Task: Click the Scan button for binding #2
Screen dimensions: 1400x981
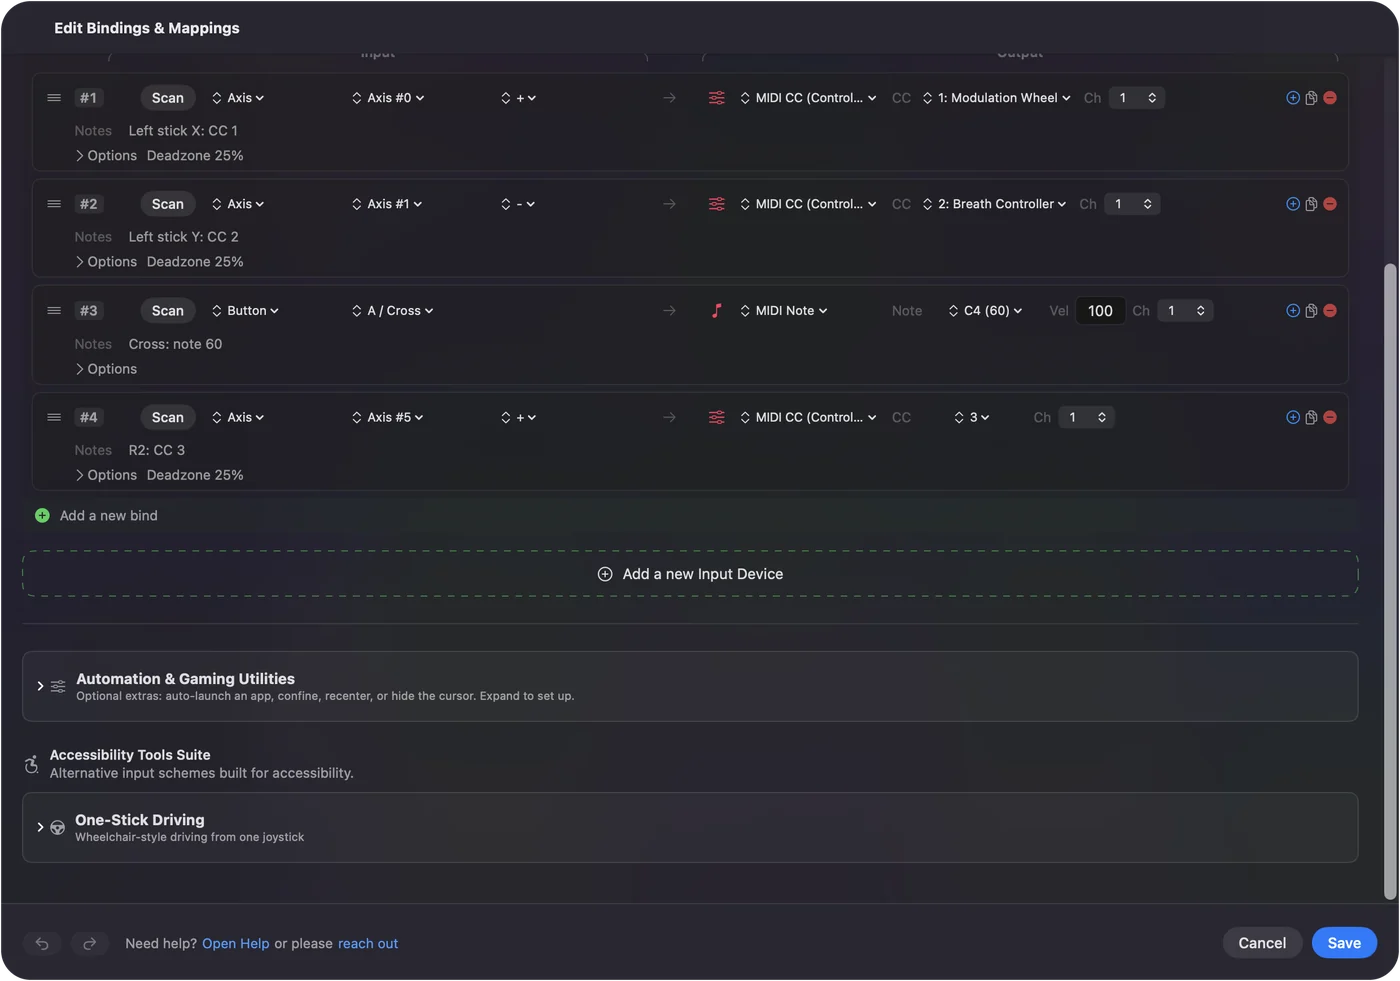Action: coord(167,204)
